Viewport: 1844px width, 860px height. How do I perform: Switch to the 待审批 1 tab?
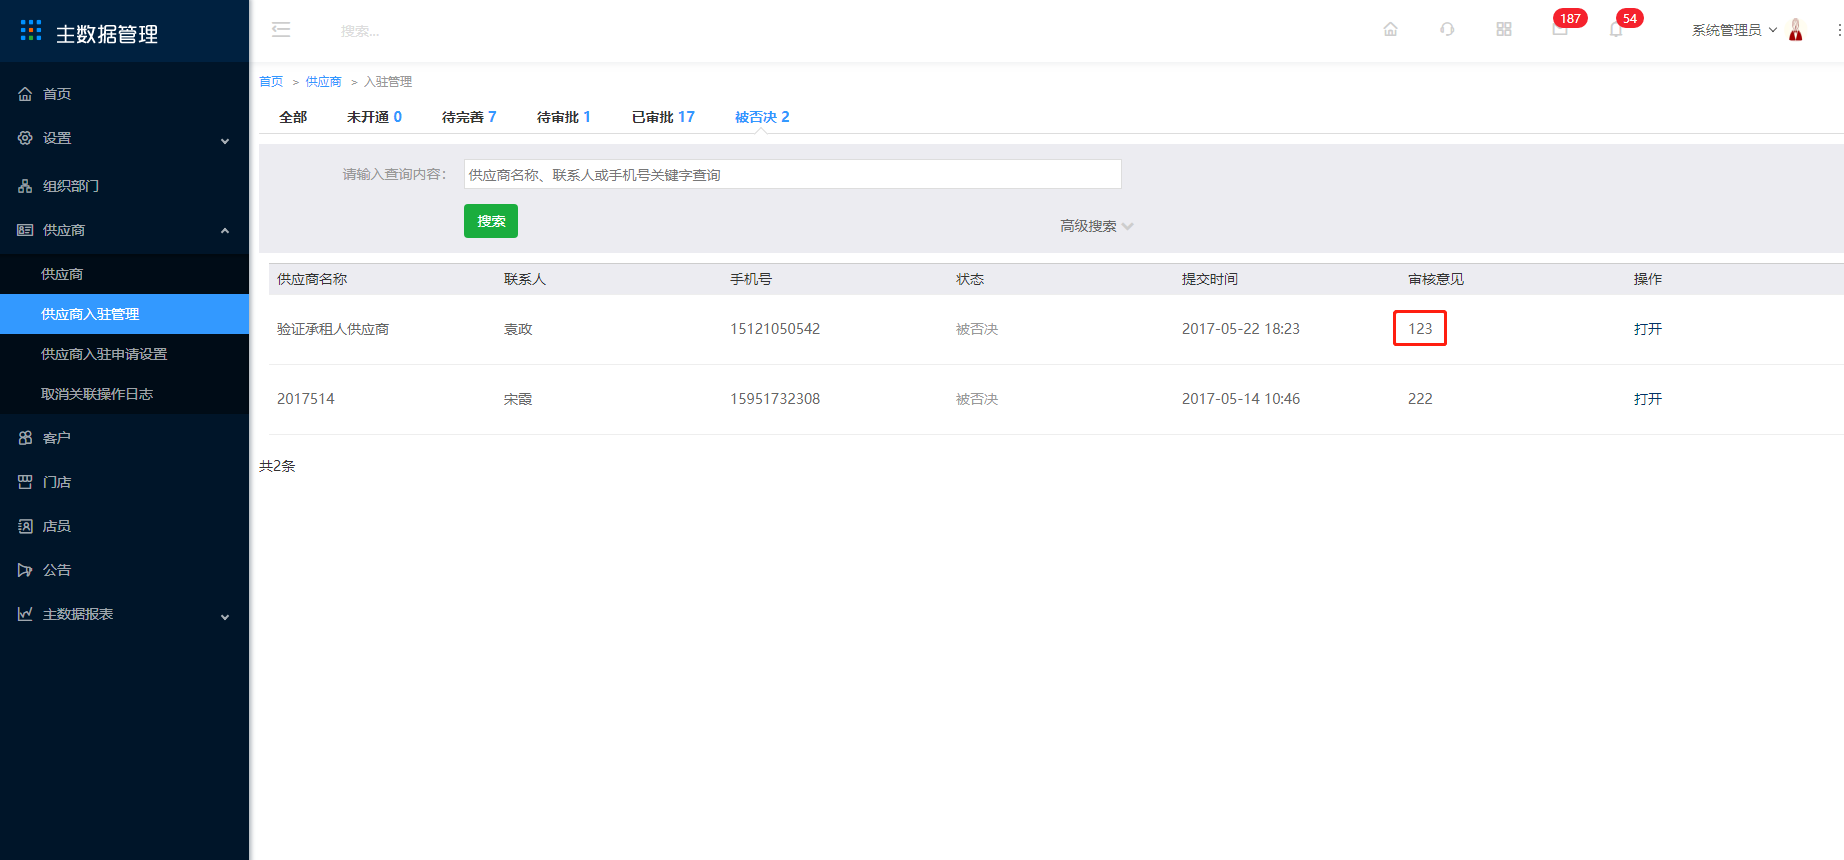pos(564,117)
